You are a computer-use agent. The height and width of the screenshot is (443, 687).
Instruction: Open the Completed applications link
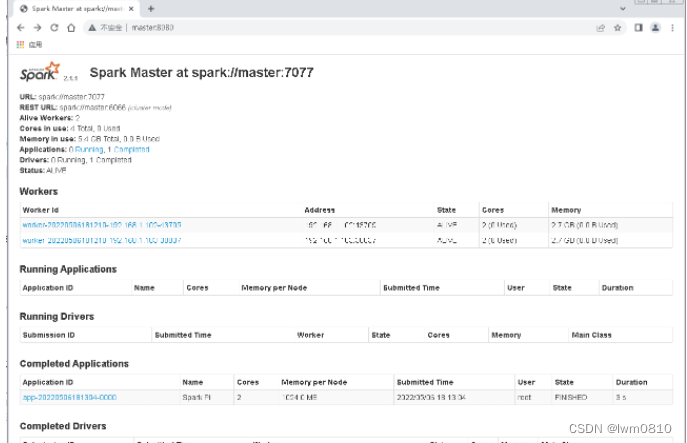(x=131, y=149)
